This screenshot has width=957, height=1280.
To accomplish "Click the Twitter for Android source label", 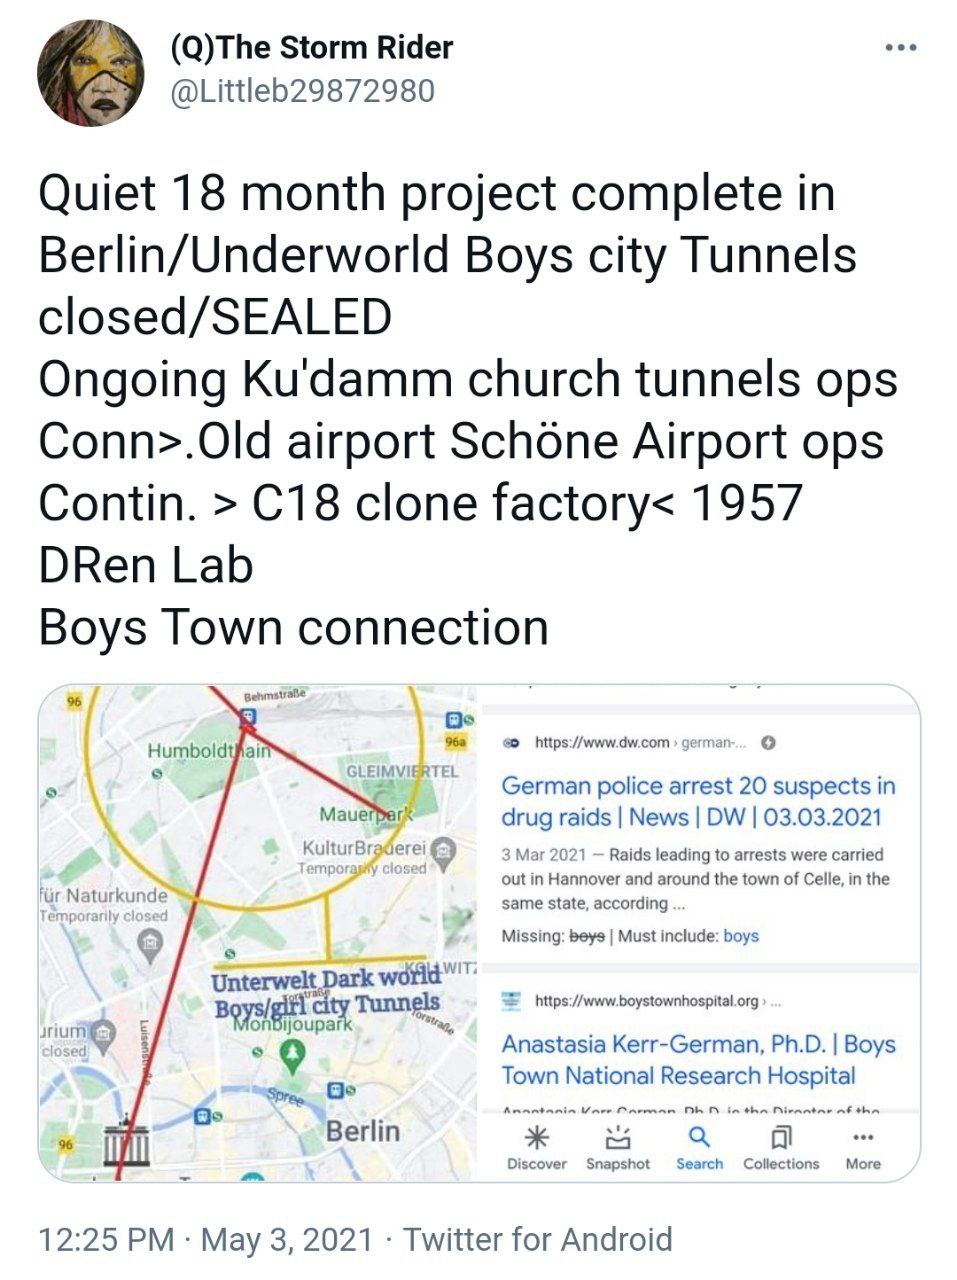I will (x=537, y=1239).
